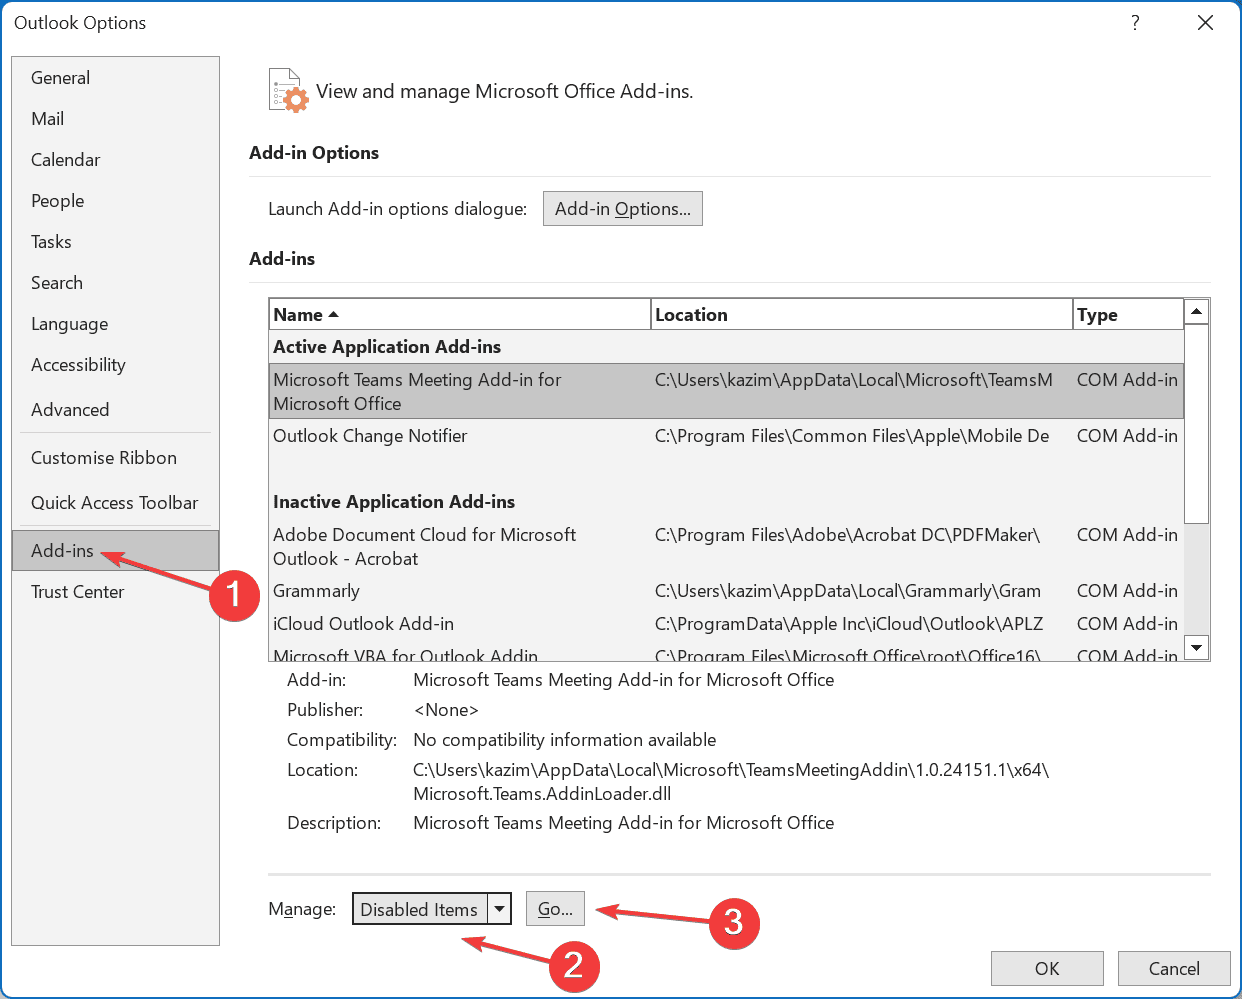This screenshot has width=1242, height=999.
Task: Open the Trust Center category
Action: click(x=115, y=592)
